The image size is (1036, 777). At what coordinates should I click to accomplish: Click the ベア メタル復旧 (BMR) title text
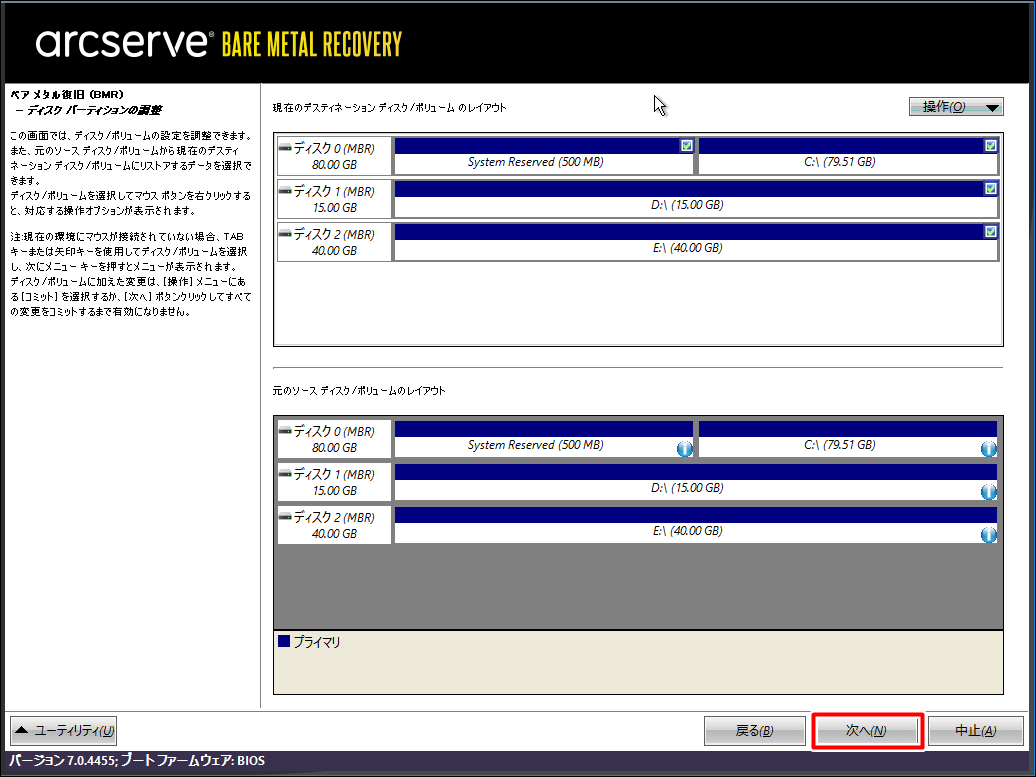point(67,94)
